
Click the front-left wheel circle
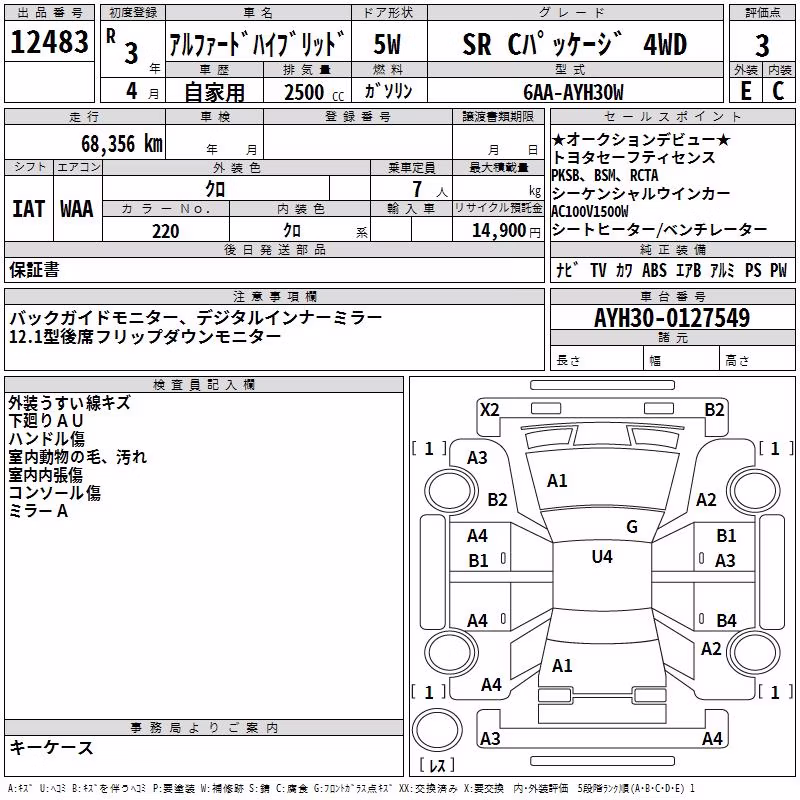450,491
